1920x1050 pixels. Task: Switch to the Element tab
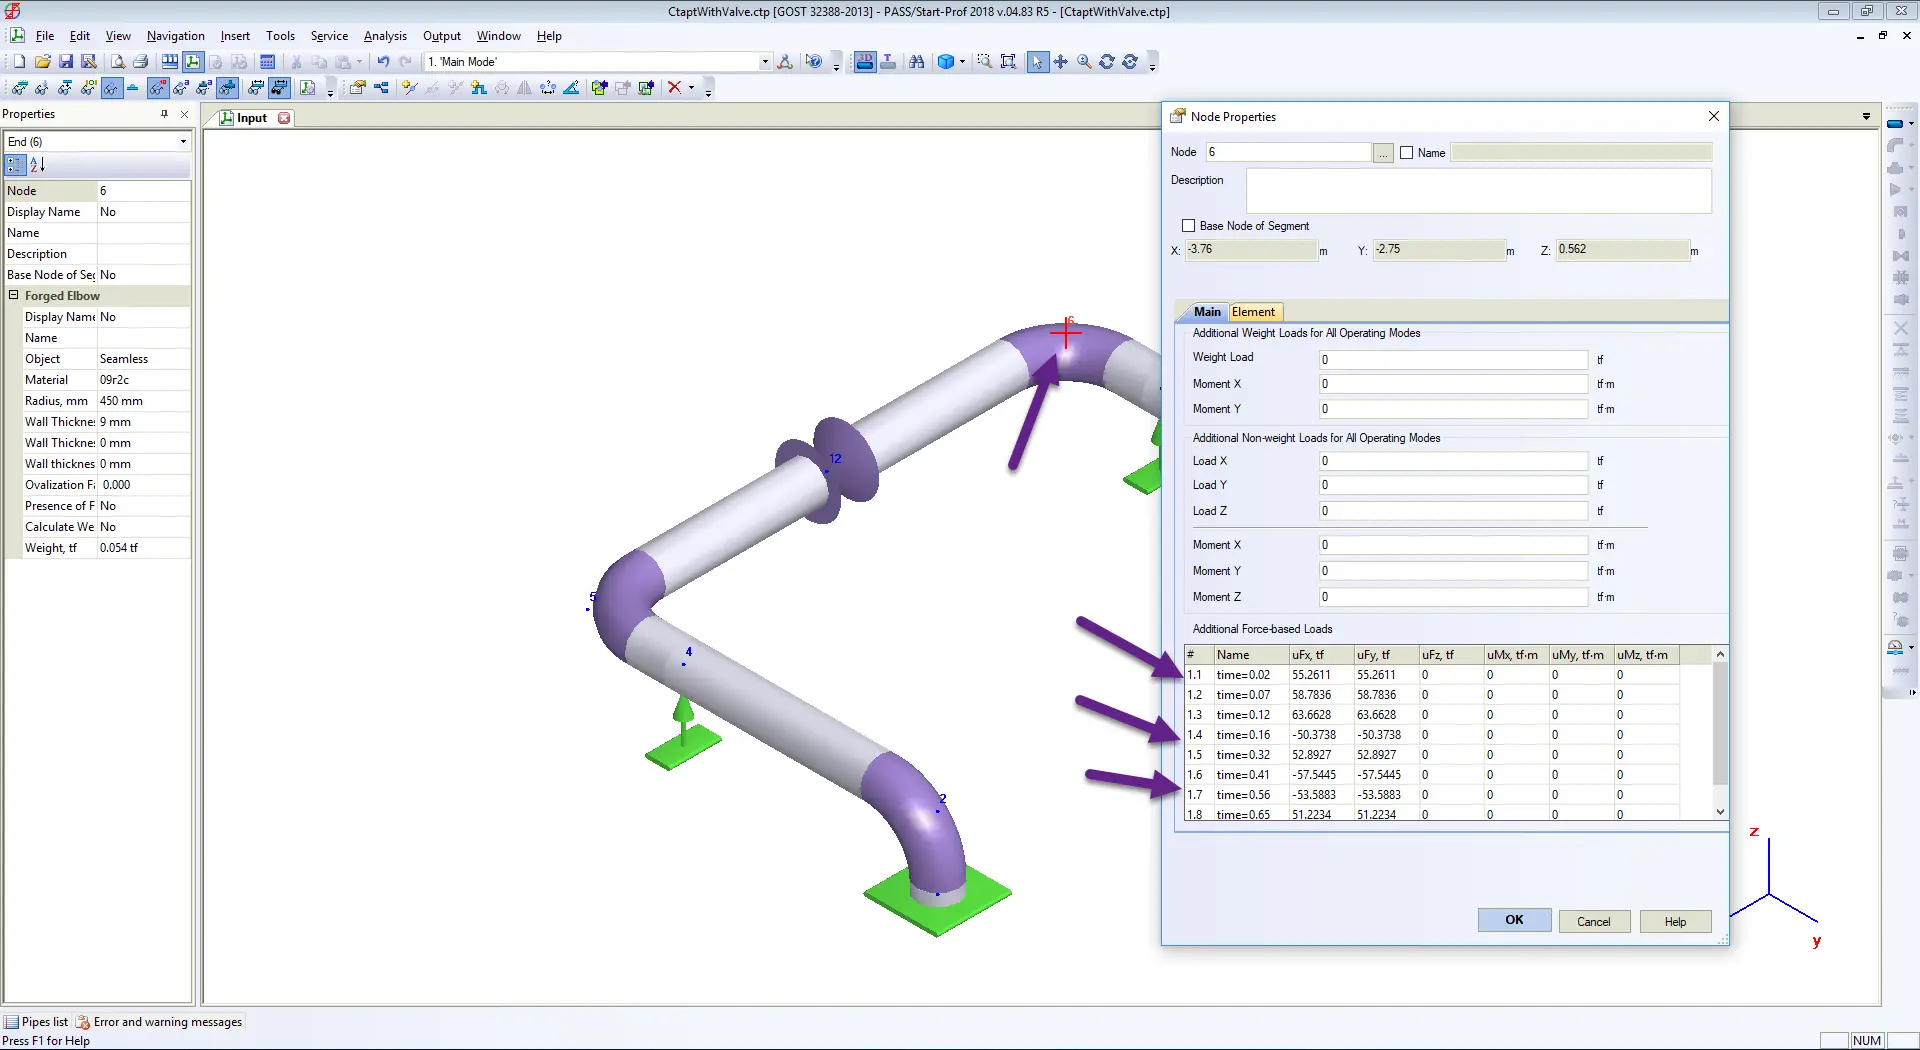pos(1253,312)
